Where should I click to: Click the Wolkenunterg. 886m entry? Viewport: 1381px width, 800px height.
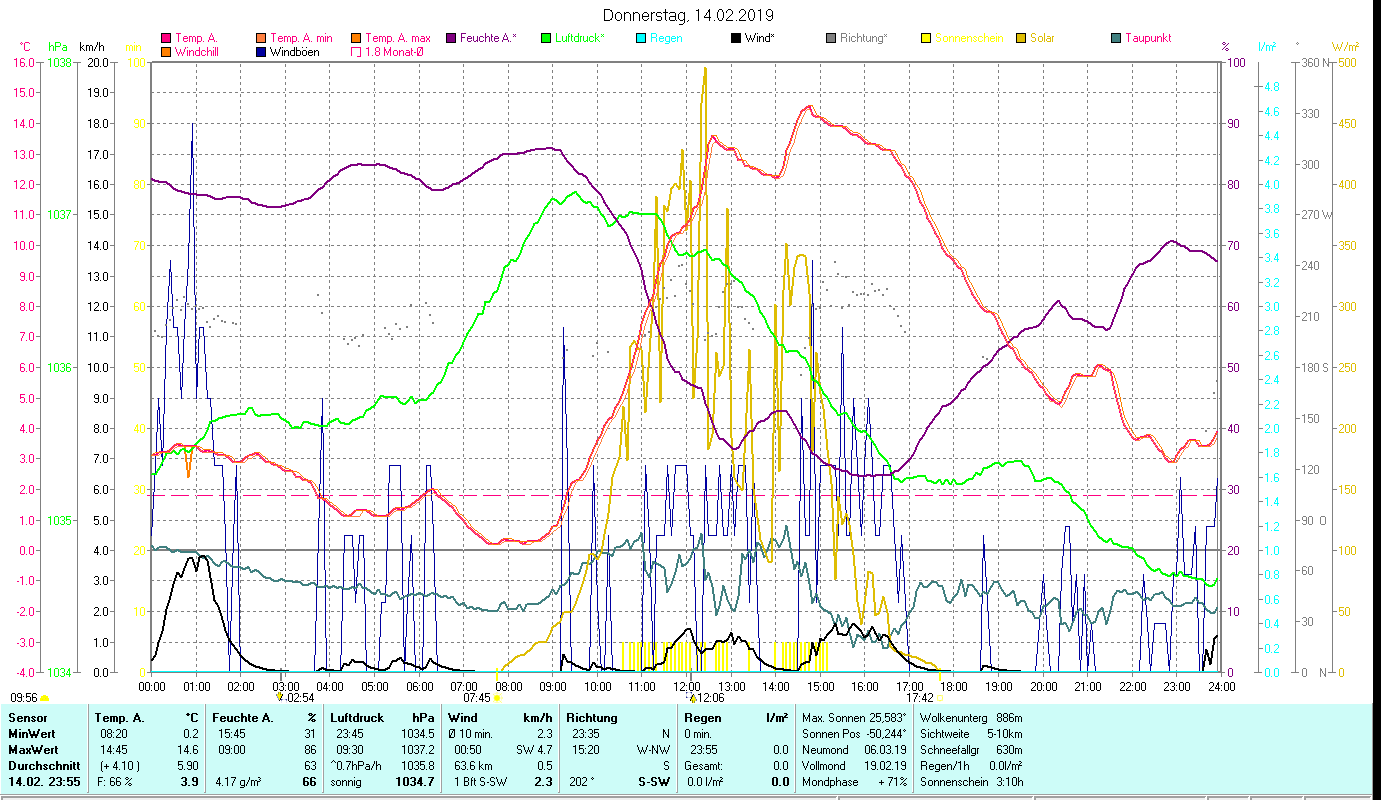pos(970,718)
